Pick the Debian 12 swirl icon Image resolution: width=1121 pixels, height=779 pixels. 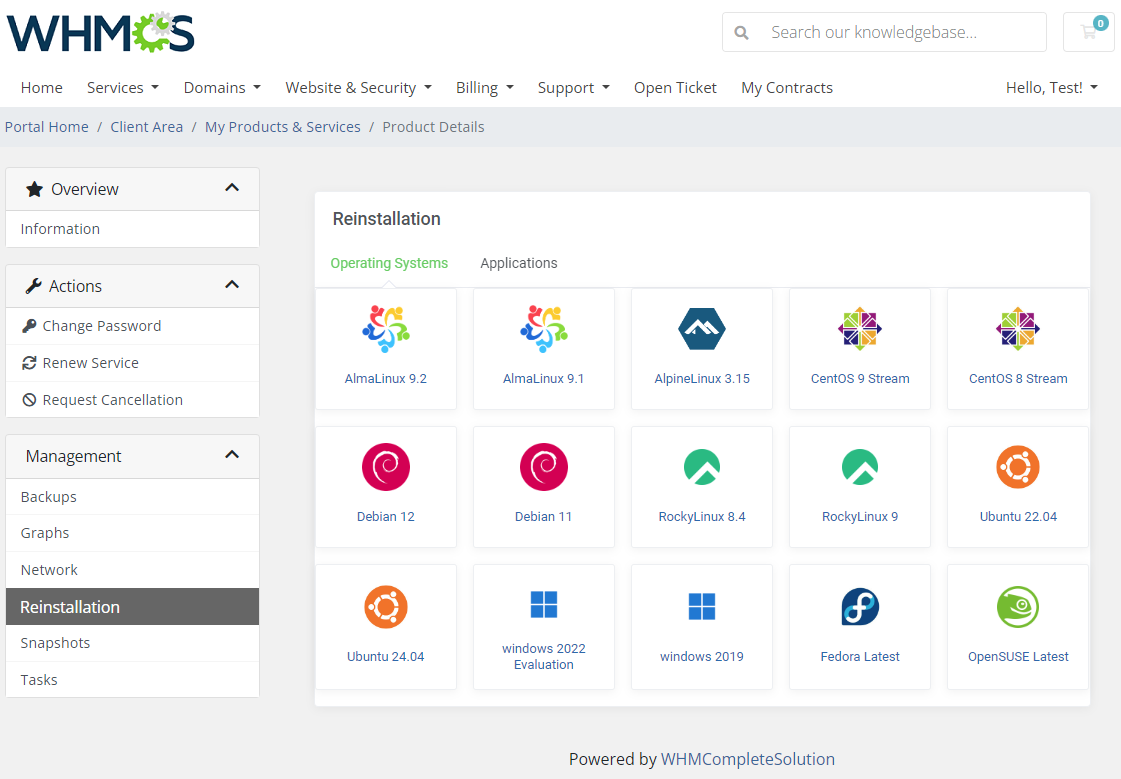pyautogui.click(x=386, y=467)
